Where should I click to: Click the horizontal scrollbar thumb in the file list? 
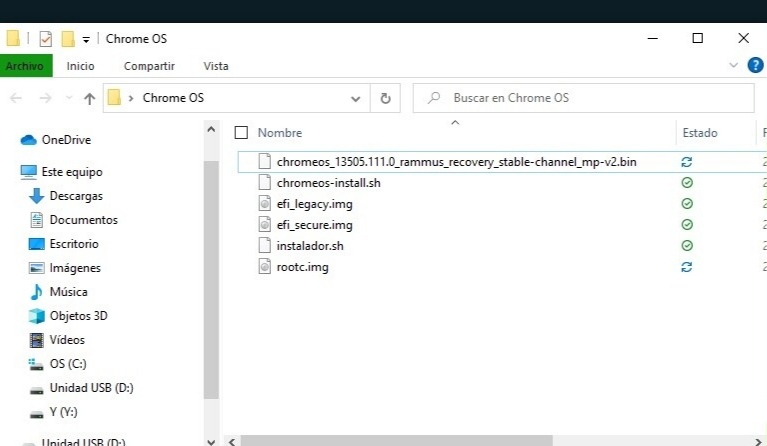(396, 441)
